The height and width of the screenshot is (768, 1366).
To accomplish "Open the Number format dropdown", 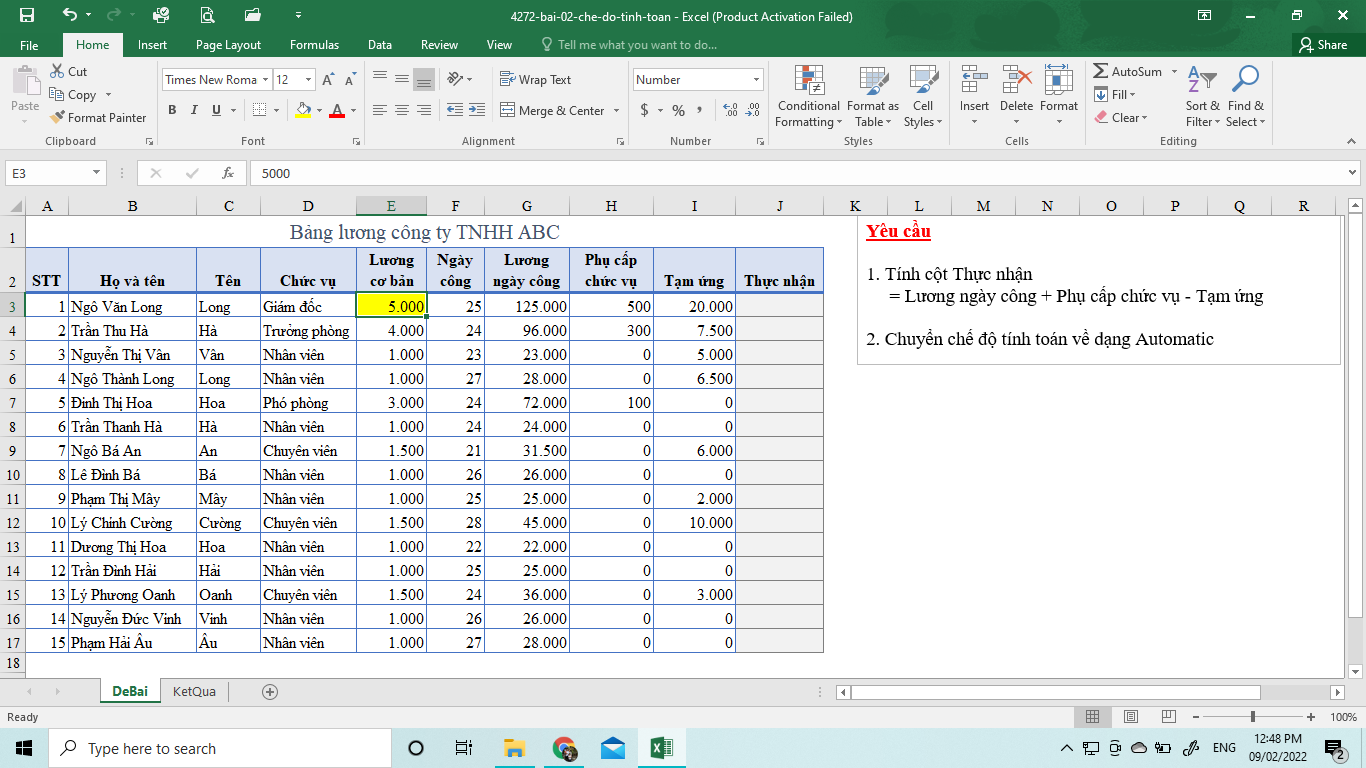I will click(756, 80).
